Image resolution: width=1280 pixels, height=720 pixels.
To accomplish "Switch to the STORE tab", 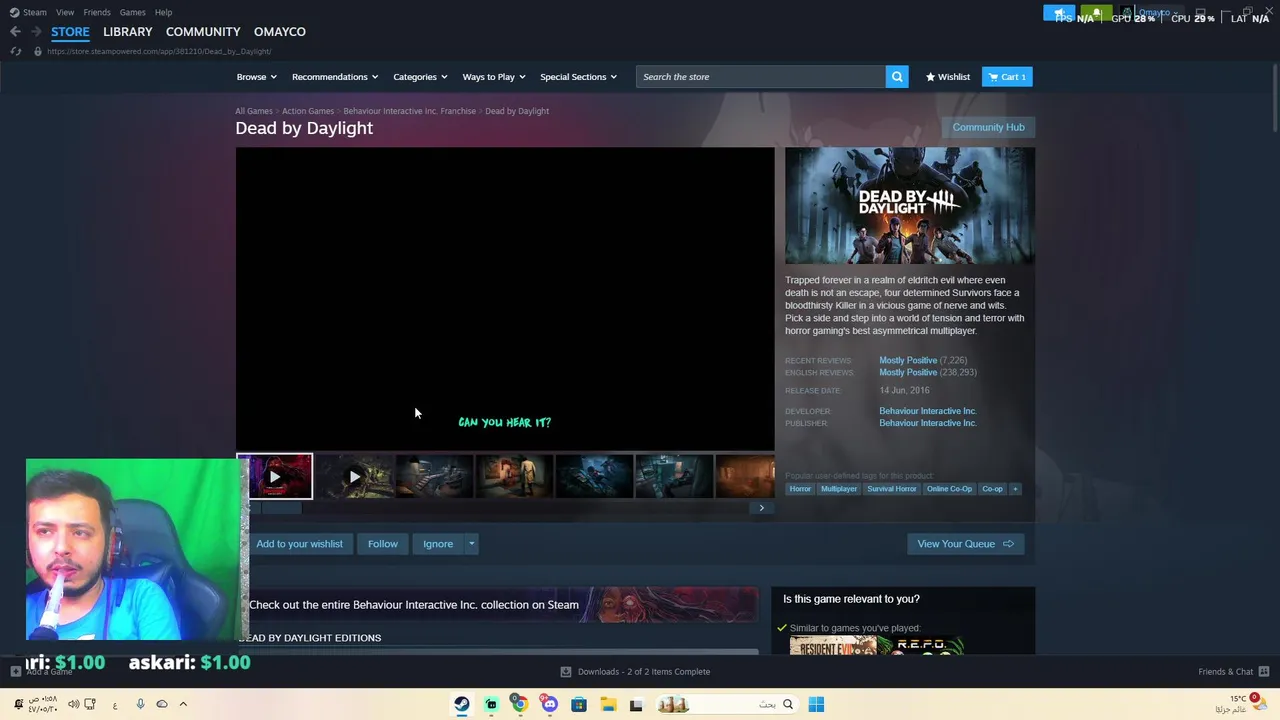I will [70, 32].
